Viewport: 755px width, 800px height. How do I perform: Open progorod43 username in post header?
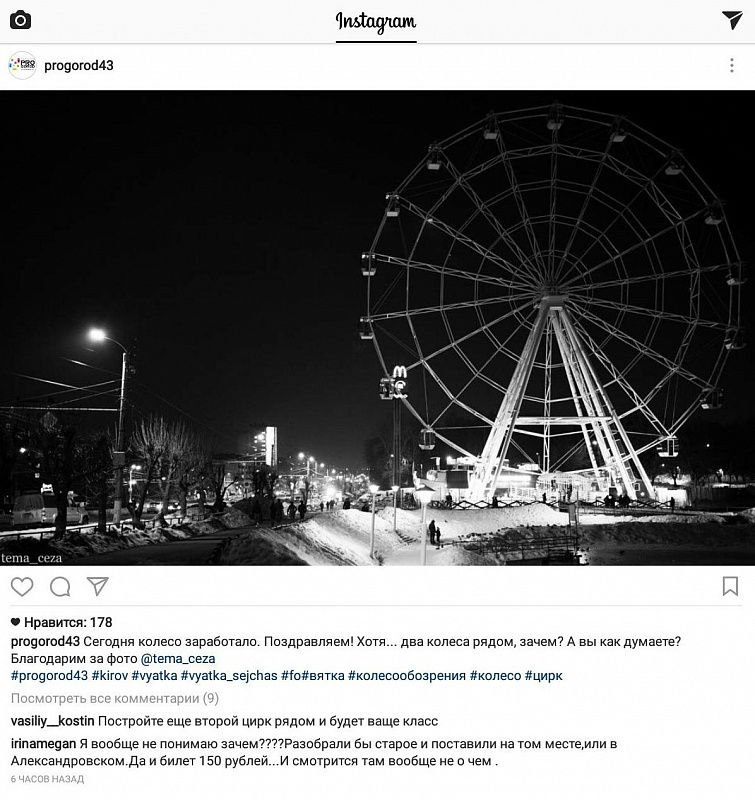(79, 66)
